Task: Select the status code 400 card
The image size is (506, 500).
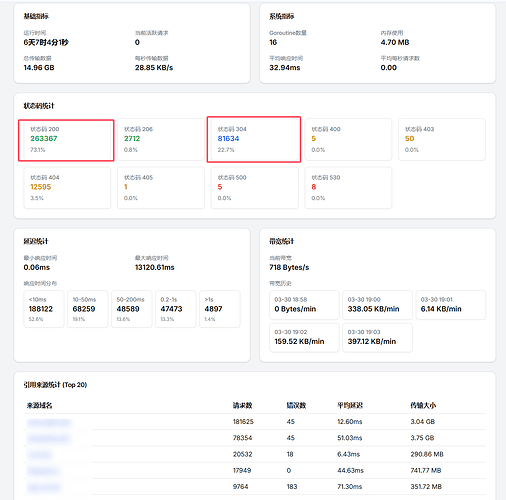Action: click(348, 140)
